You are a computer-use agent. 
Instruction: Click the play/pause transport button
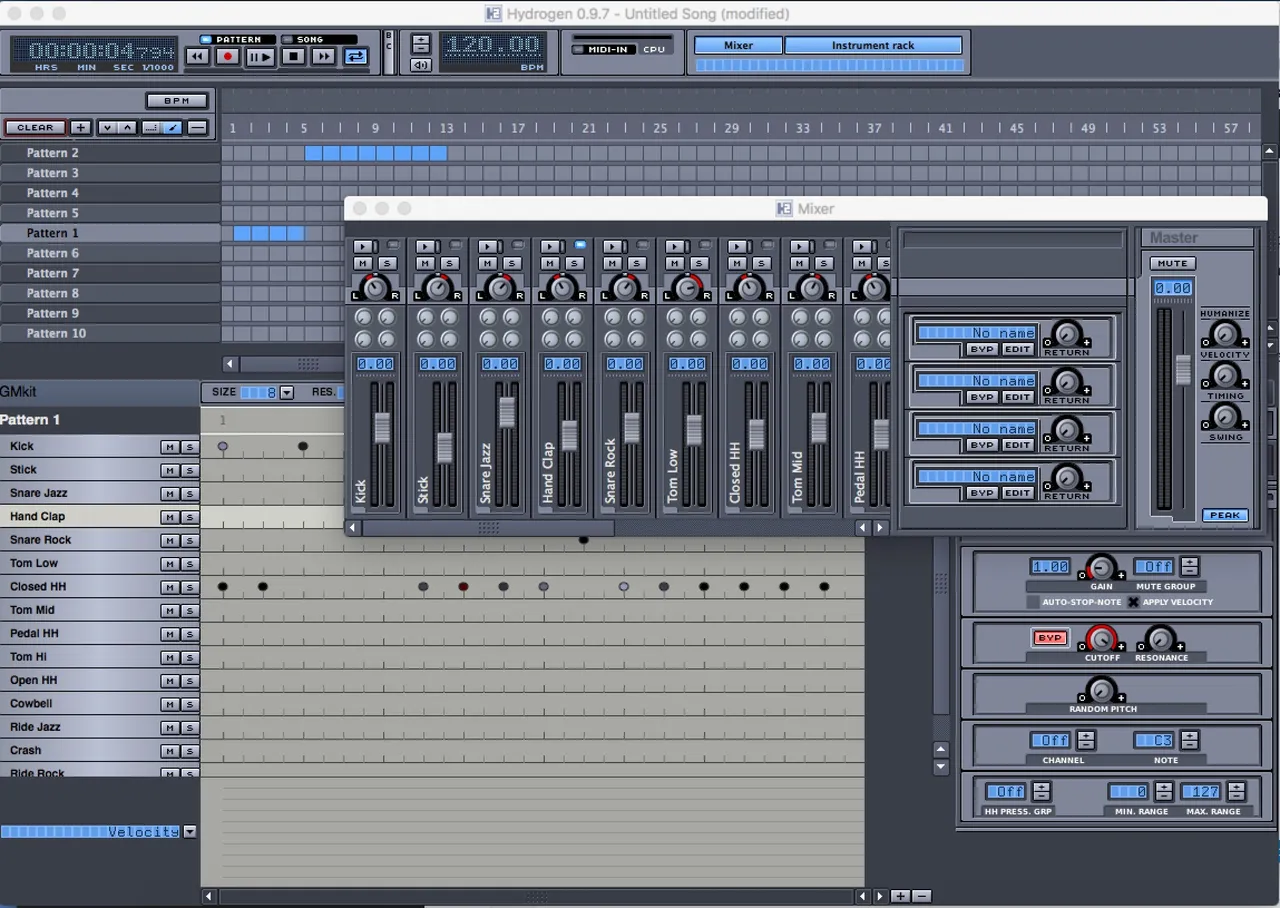coord(260,57)
